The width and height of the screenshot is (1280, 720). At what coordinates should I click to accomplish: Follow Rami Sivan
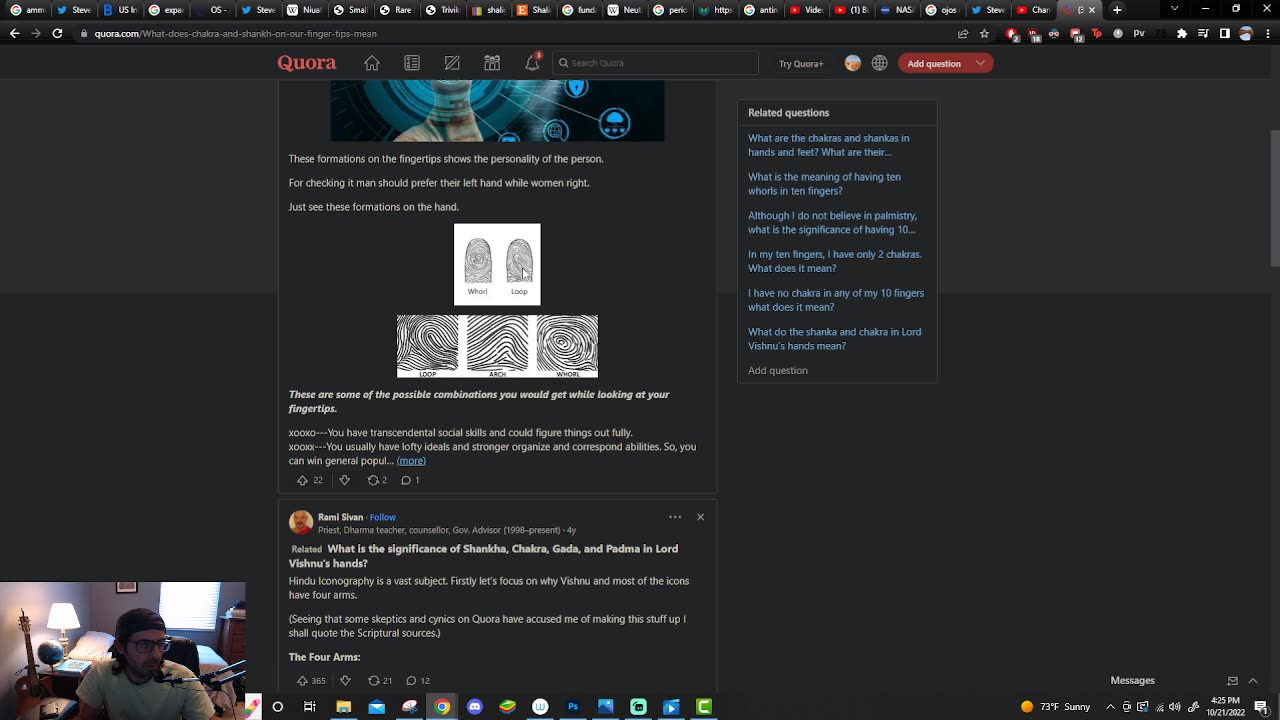[382, 517]
